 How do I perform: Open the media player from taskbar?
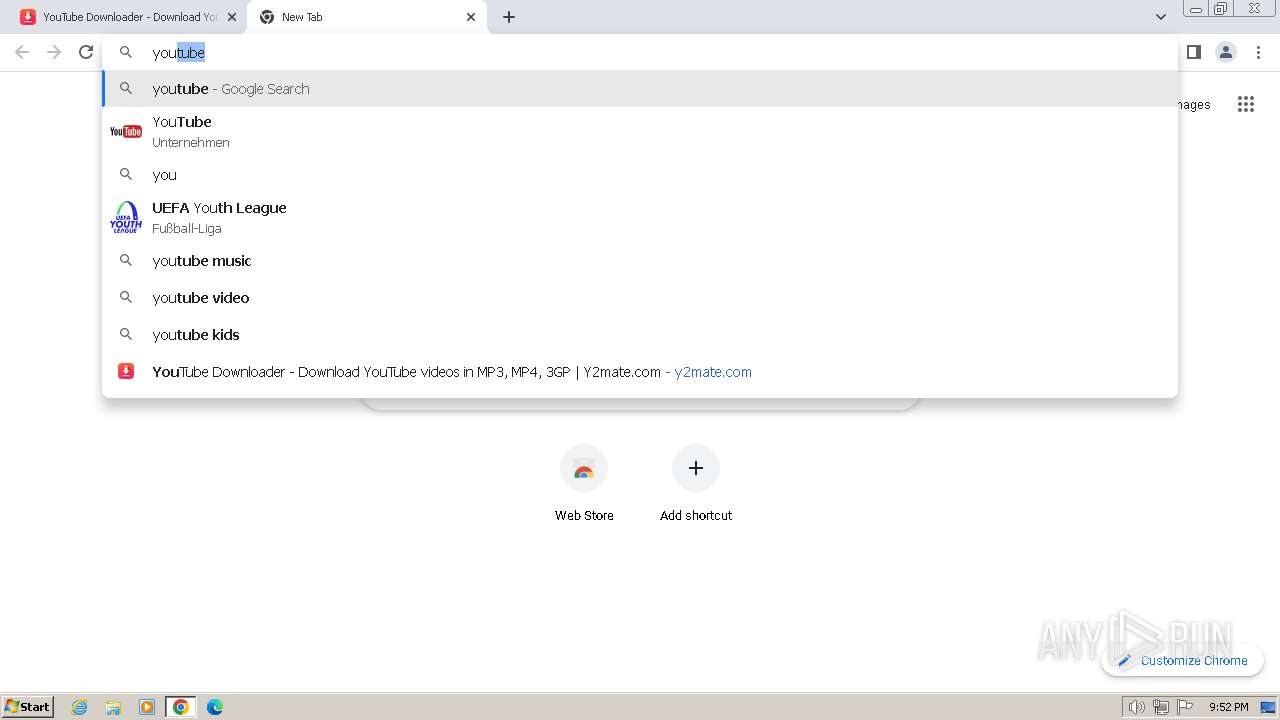(x=147, y=707)
